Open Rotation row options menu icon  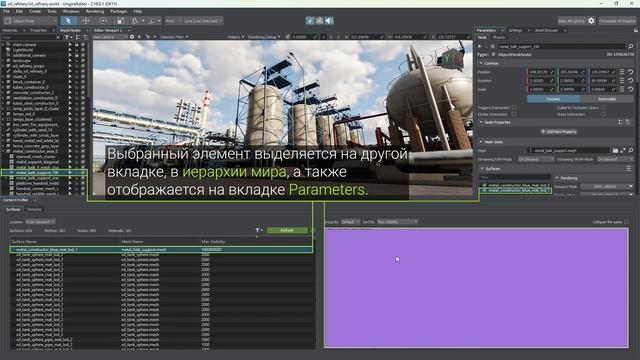click(622, 80)
